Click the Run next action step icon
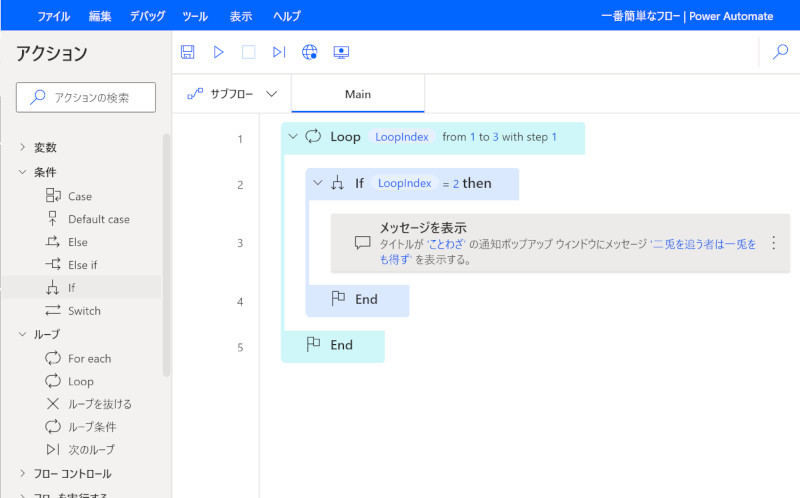 tap(279, 52)
